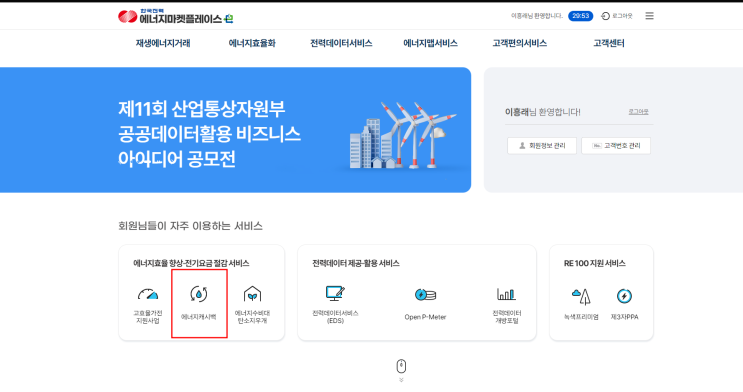Open the 회원정보 관리 button

(x=542, y=146)
